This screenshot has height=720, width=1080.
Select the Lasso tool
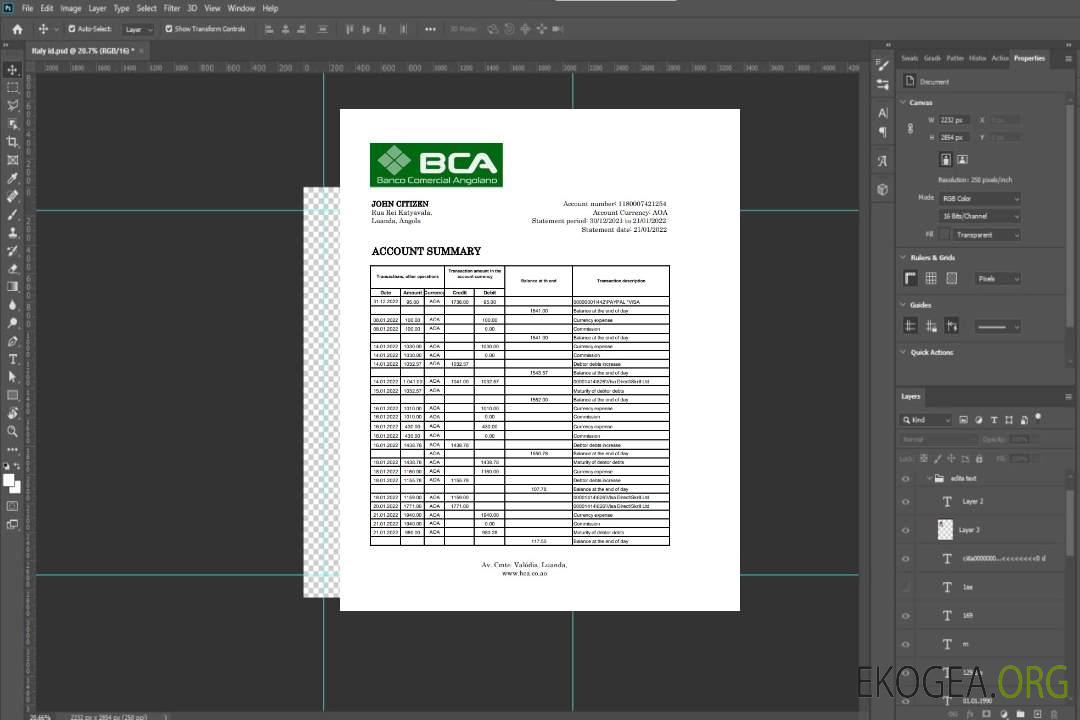tap(12, 105)
